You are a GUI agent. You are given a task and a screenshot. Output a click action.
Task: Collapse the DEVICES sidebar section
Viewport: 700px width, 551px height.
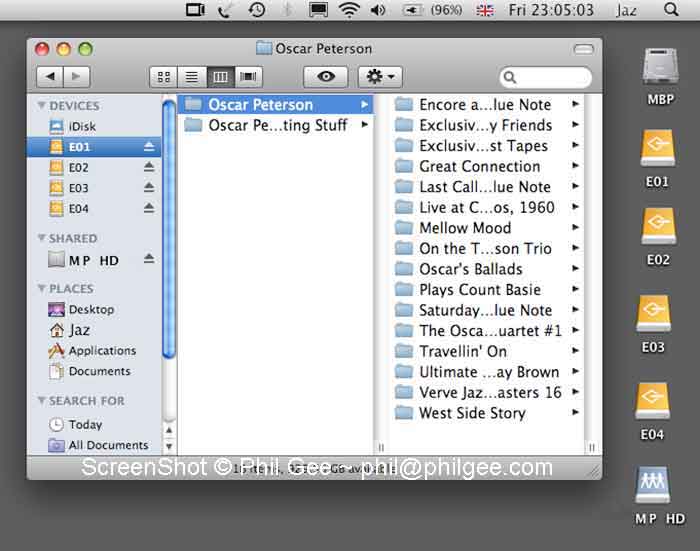(42, 106)
